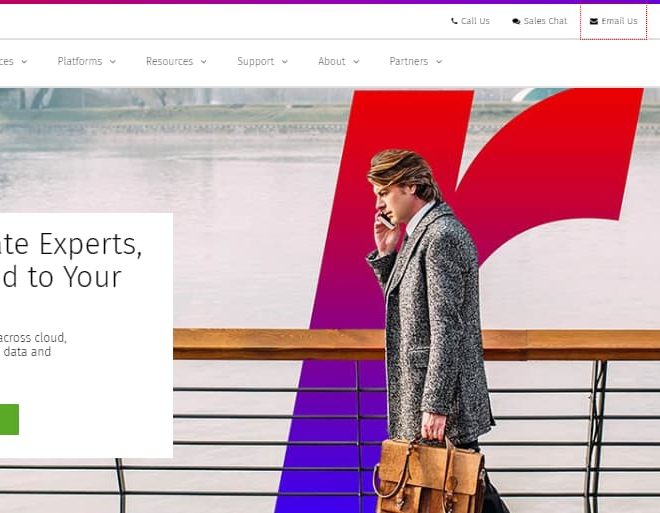
Task: Select the About navigation item
Action: pos(332,61)
